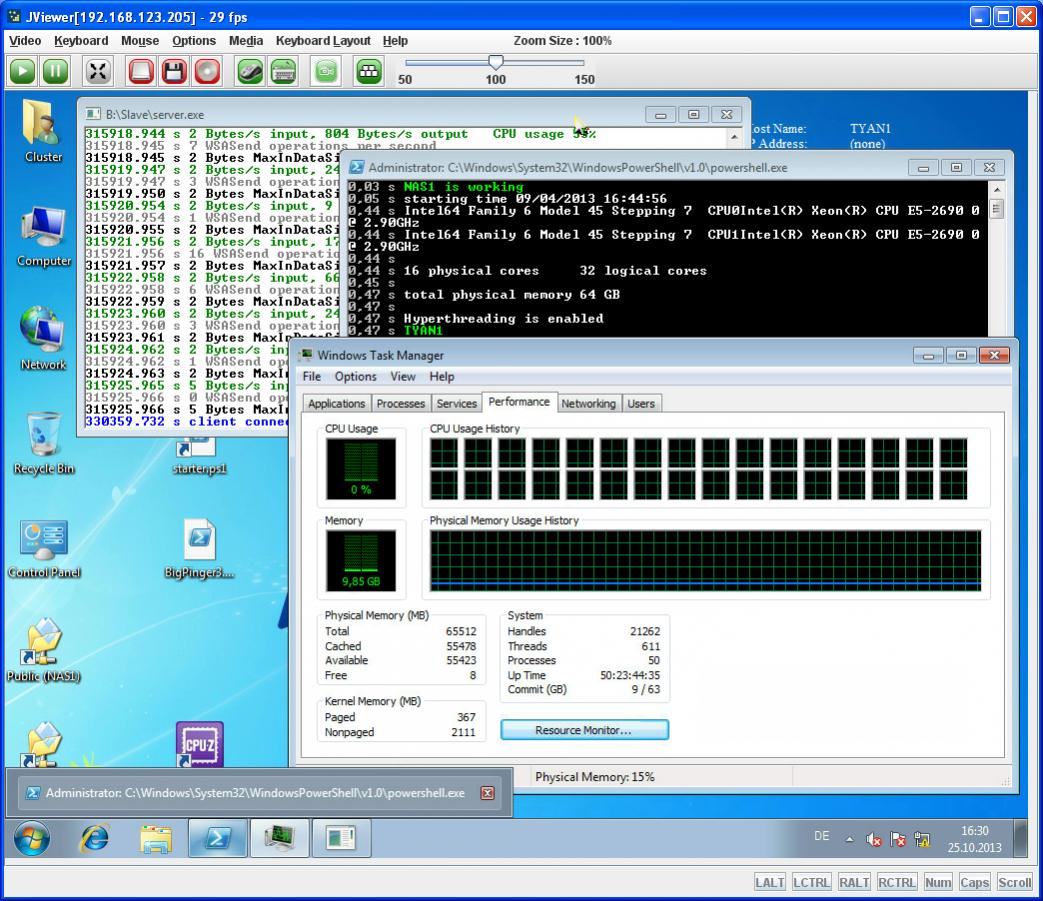Switch to the Users tab

pos(641,404)
